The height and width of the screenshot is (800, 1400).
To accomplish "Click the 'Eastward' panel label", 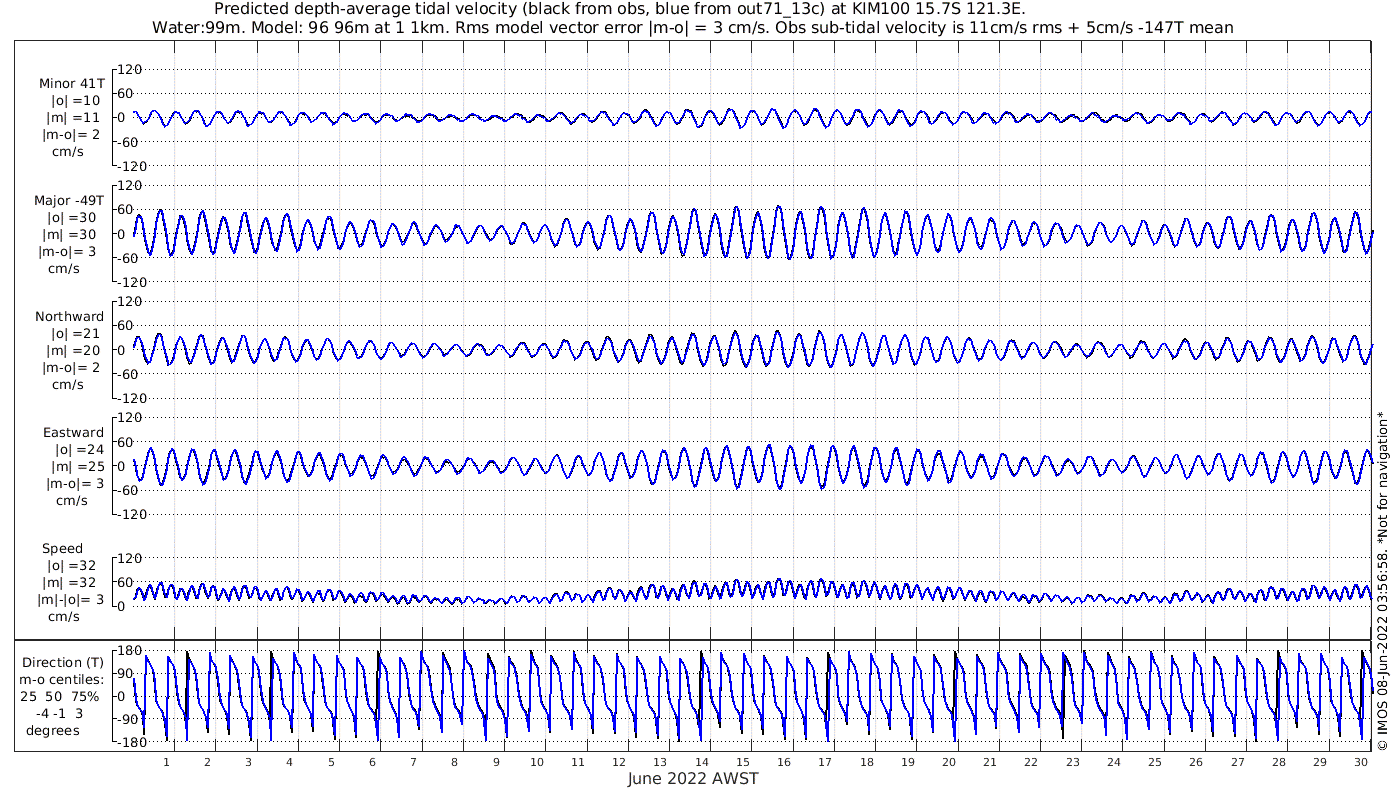I will (74, 433).
